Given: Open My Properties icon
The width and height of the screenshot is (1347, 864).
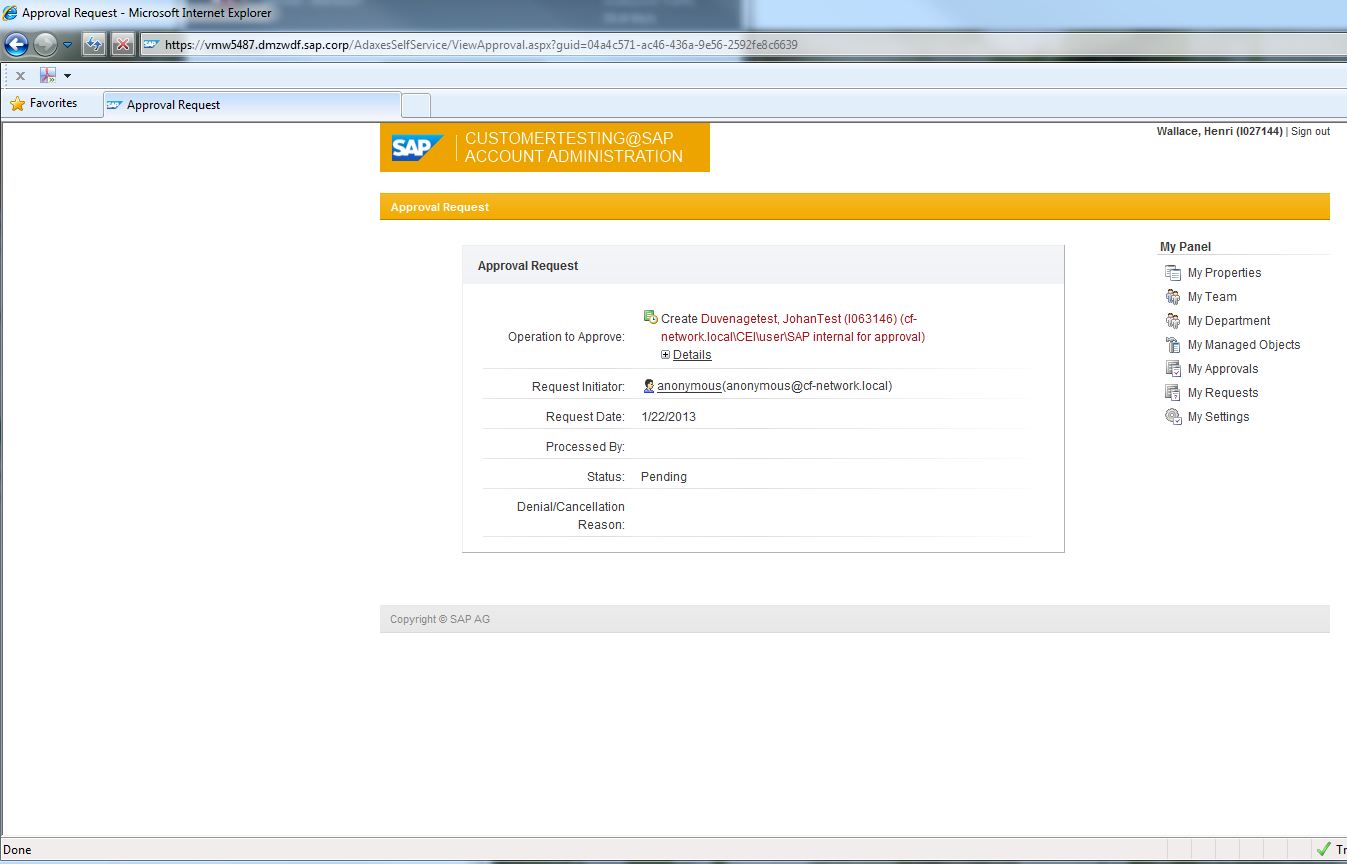Looking at the screenshot, I should 1173,273.
